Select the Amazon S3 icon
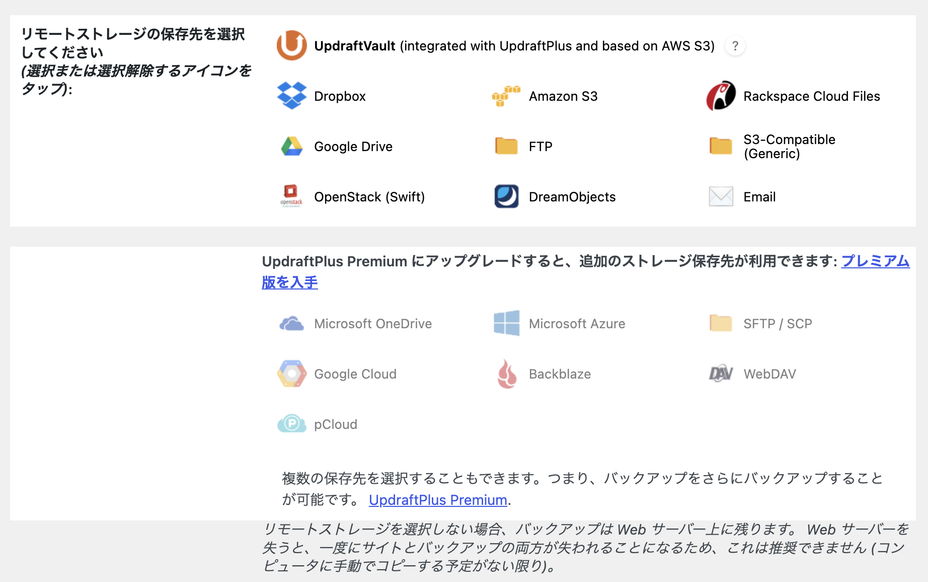 coord(506,96)
